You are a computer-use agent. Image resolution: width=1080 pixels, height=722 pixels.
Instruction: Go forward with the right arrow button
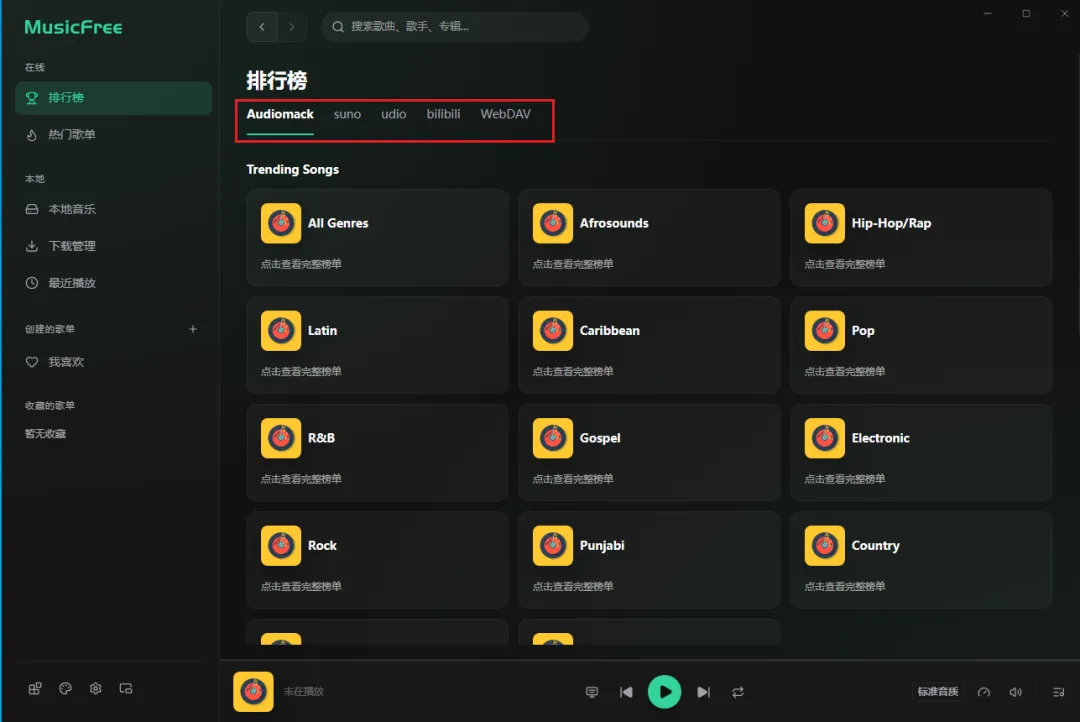coord(291,27)
